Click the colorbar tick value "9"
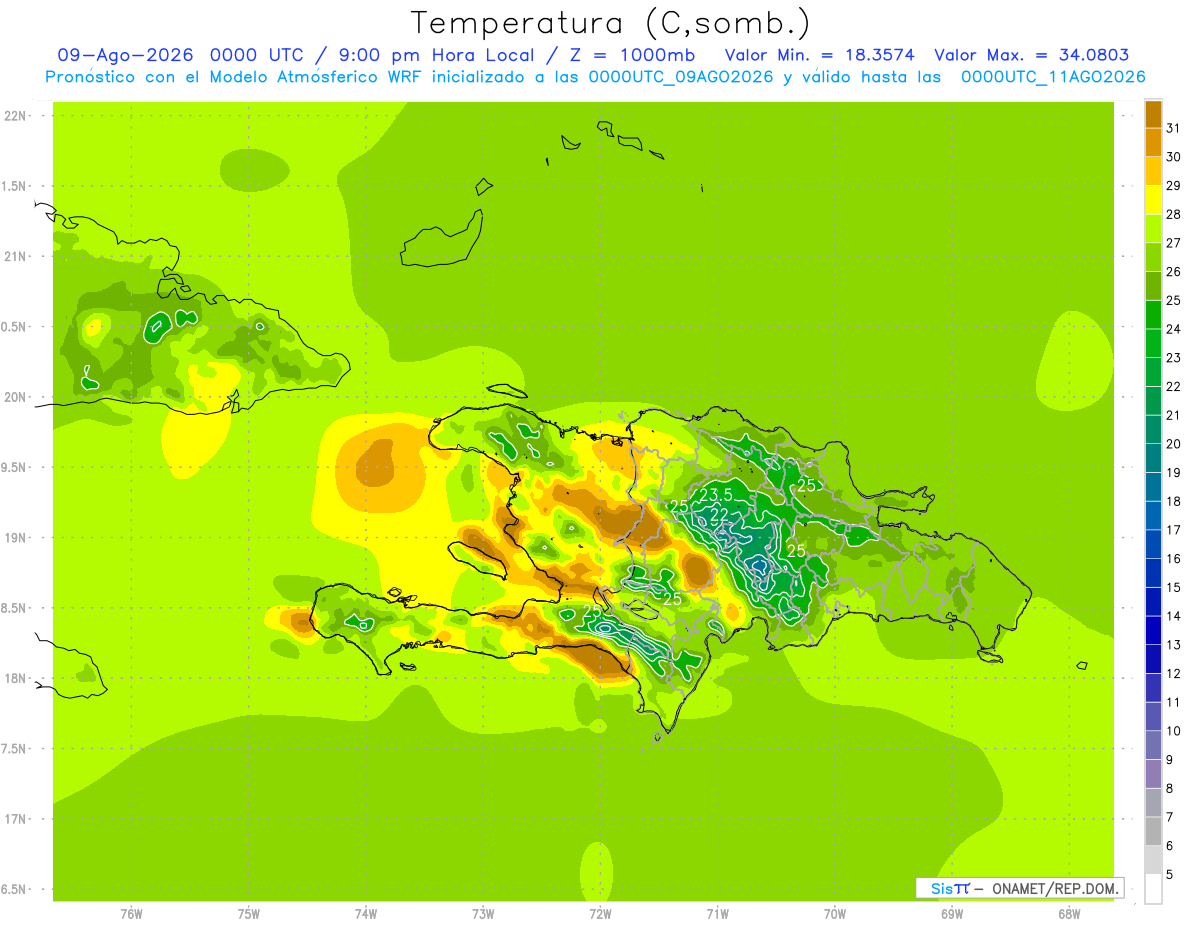 pyautogui.click(x=1171, y=760)
